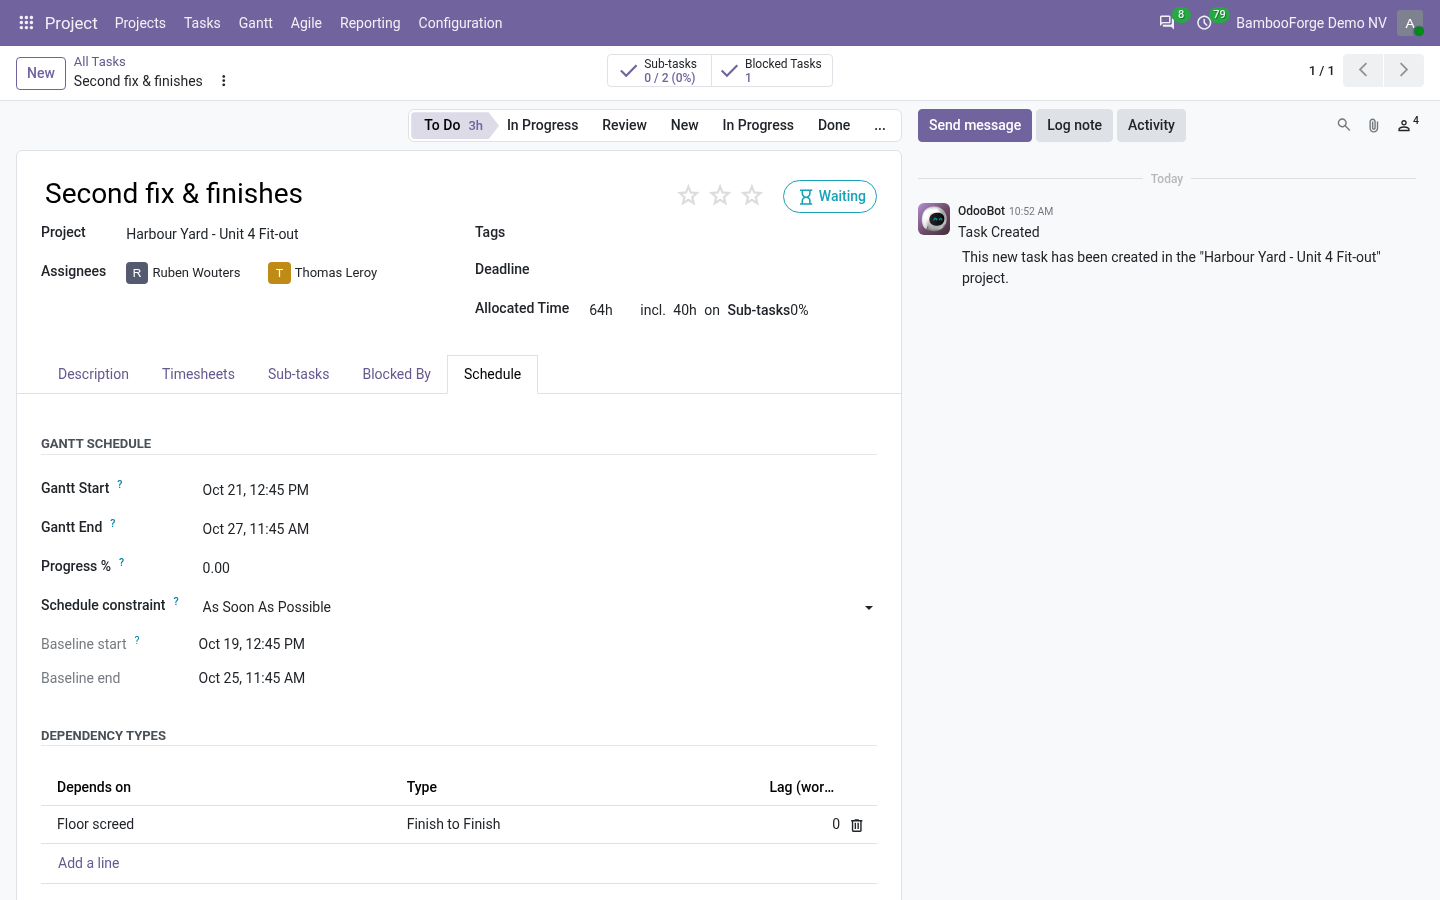
Task: Edit the Gantt Start date field
Action: [x=539, y=490]
